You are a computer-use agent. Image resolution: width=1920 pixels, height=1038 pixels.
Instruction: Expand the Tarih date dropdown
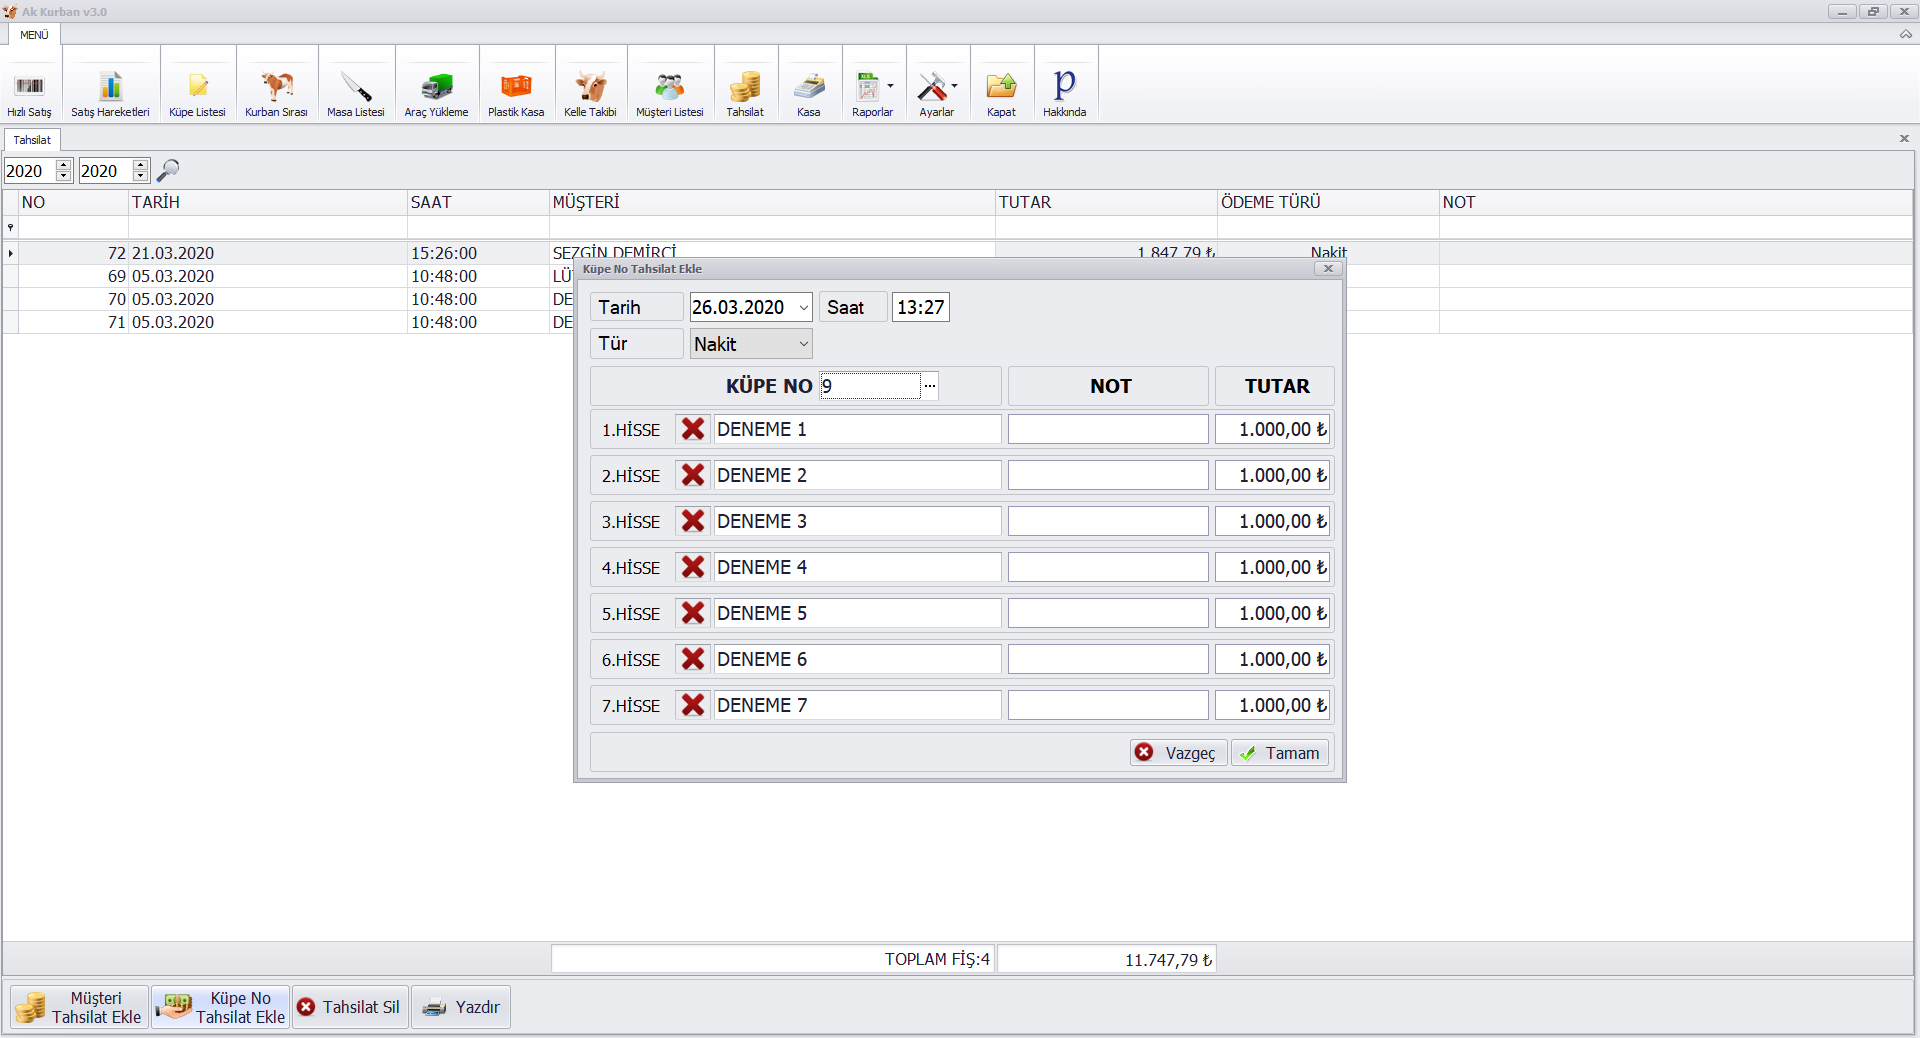point(803,308)
